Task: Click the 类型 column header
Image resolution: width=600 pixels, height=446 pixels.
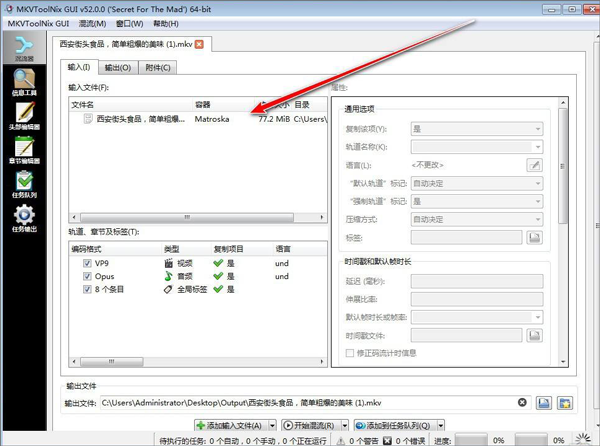Action: [186, 249]
